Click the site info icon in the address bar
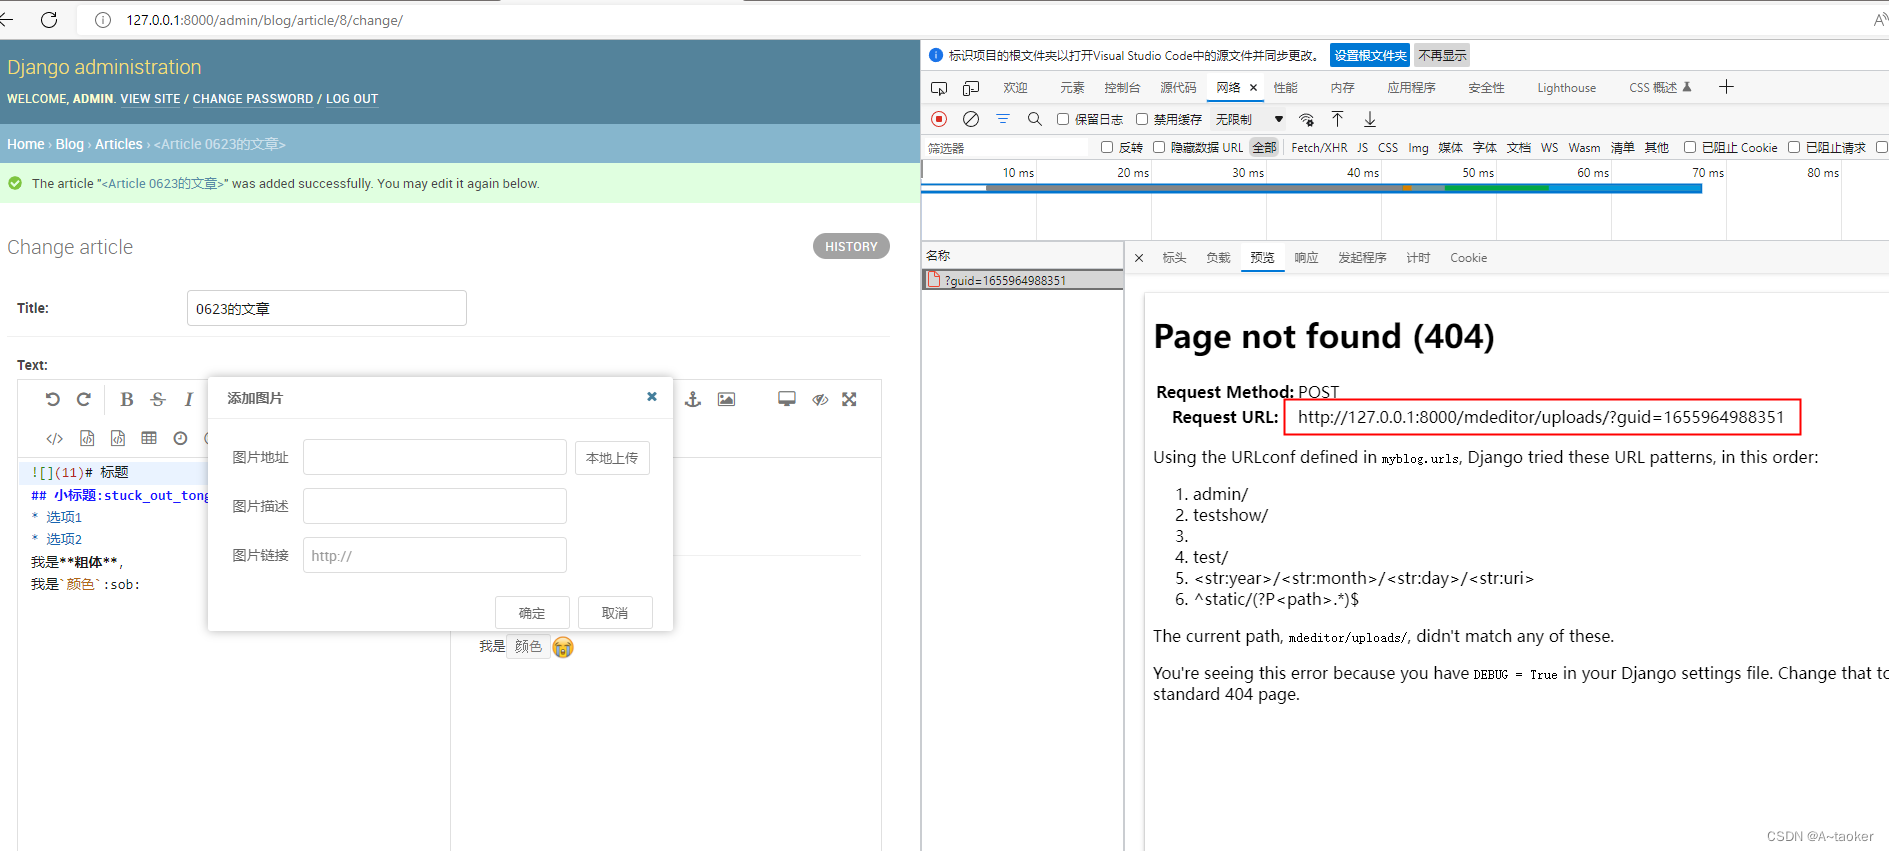This screenshot has width=1889, height=851. coord(103,20)
